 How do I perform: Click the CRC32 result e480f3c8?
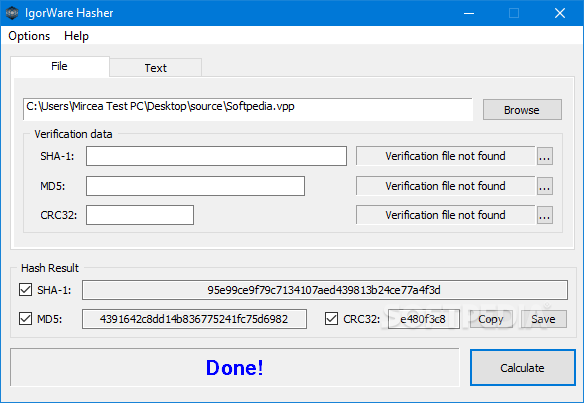pyautogui.click(x=423, y=319)
